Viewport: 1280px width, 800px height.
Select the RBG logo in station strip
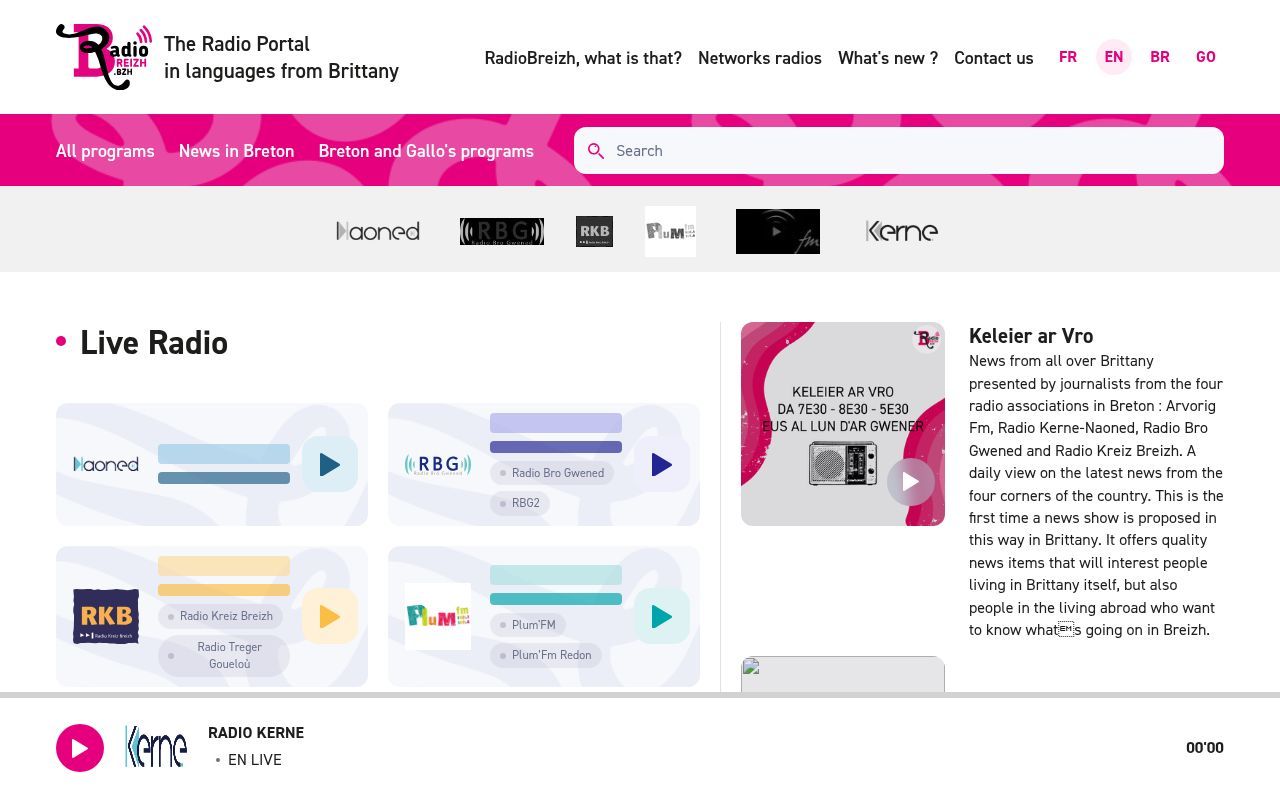pos(502,232)
